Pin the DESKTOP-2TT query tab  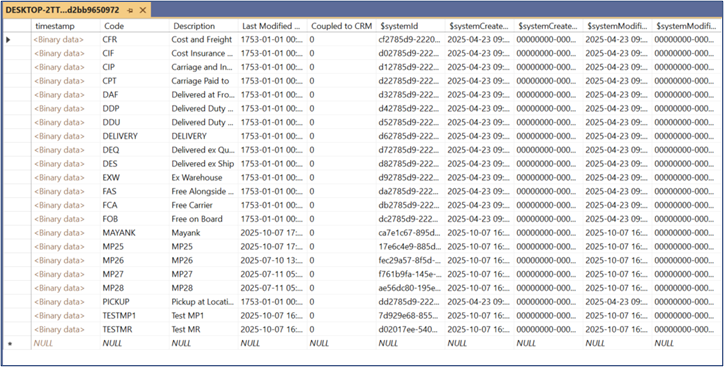(x=130, y=10)
